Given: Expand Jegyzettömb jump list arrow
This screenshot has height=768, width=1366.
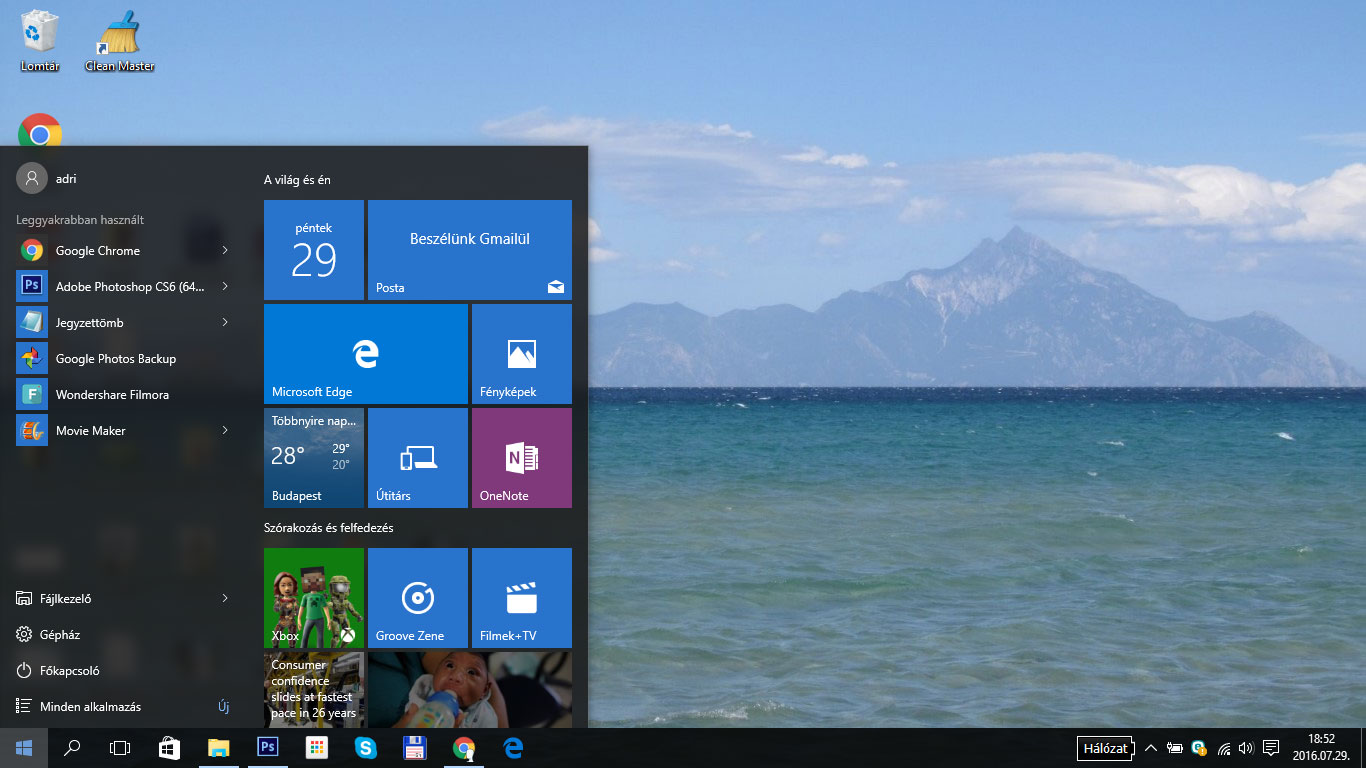Looking at the screenshot, I should 225,322.
